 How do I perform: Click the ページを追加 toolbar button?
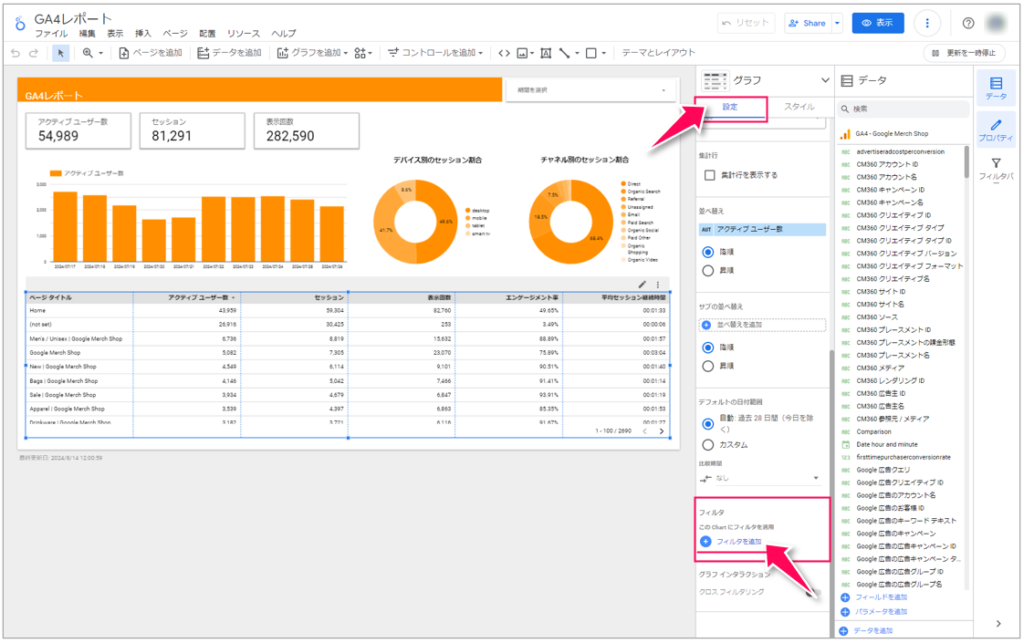pyautogui.click(x=150, y=53)
